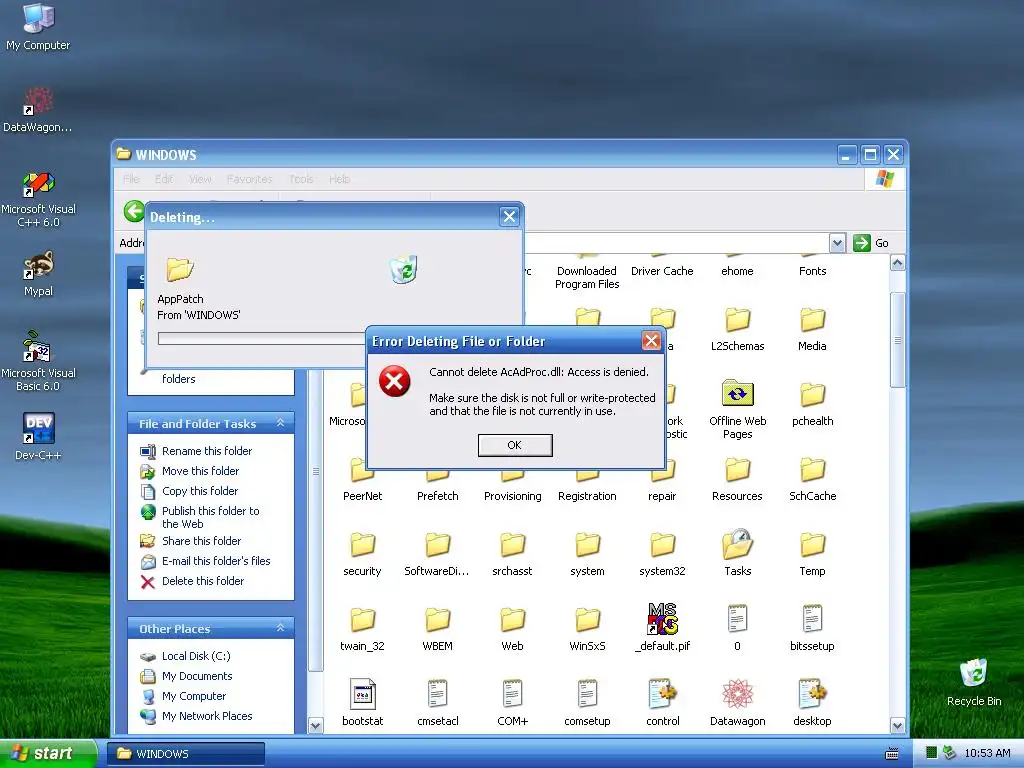Screen dimensions: 1024x768
Task: Open the File menu
Action: coord(131,179)
